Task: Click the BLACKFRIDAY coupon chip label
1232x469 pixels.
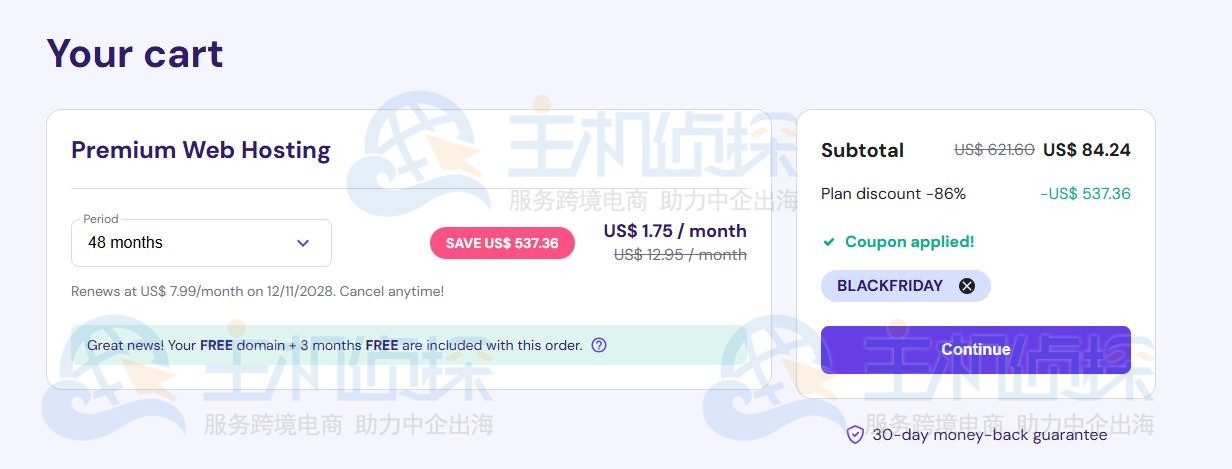Action: (x=889, y=286)
